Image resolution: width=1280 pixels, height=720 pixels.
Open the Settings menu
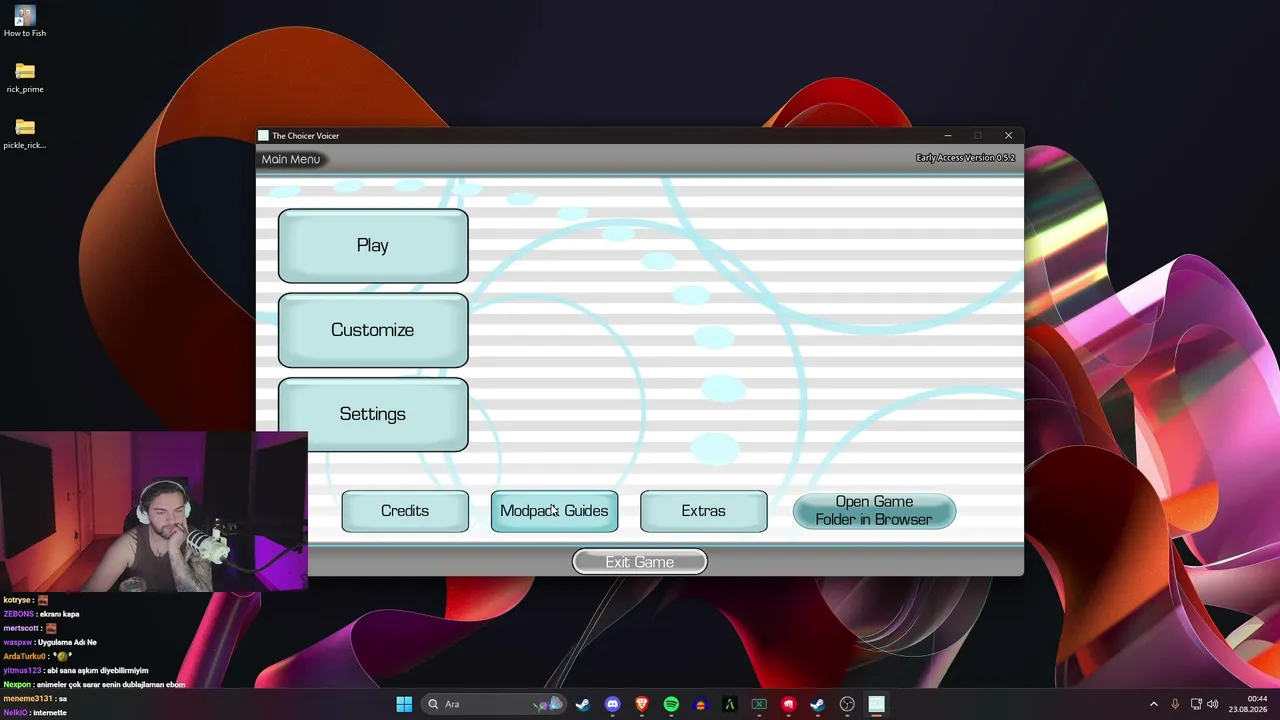(373, 414)
